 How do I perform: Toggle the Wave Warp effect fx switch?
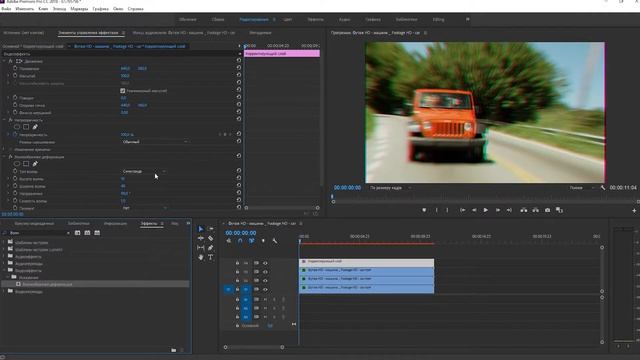(11, 157)
